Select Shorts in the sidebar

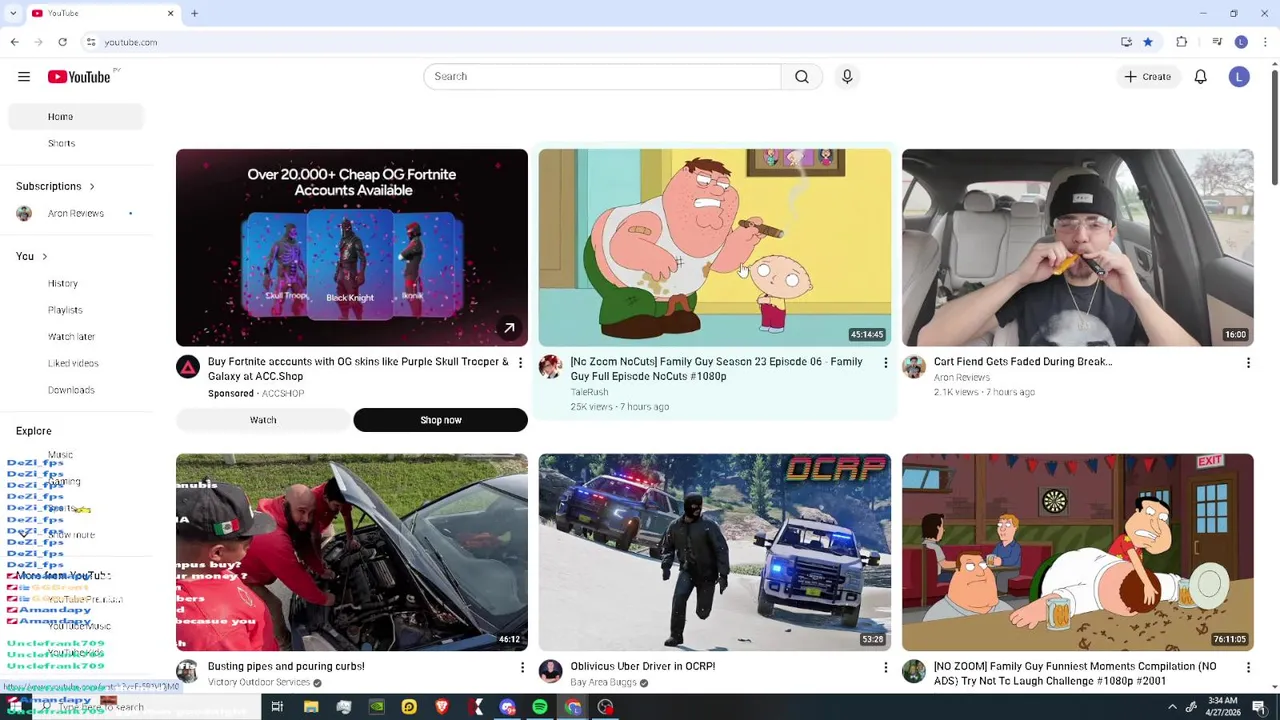76,143
